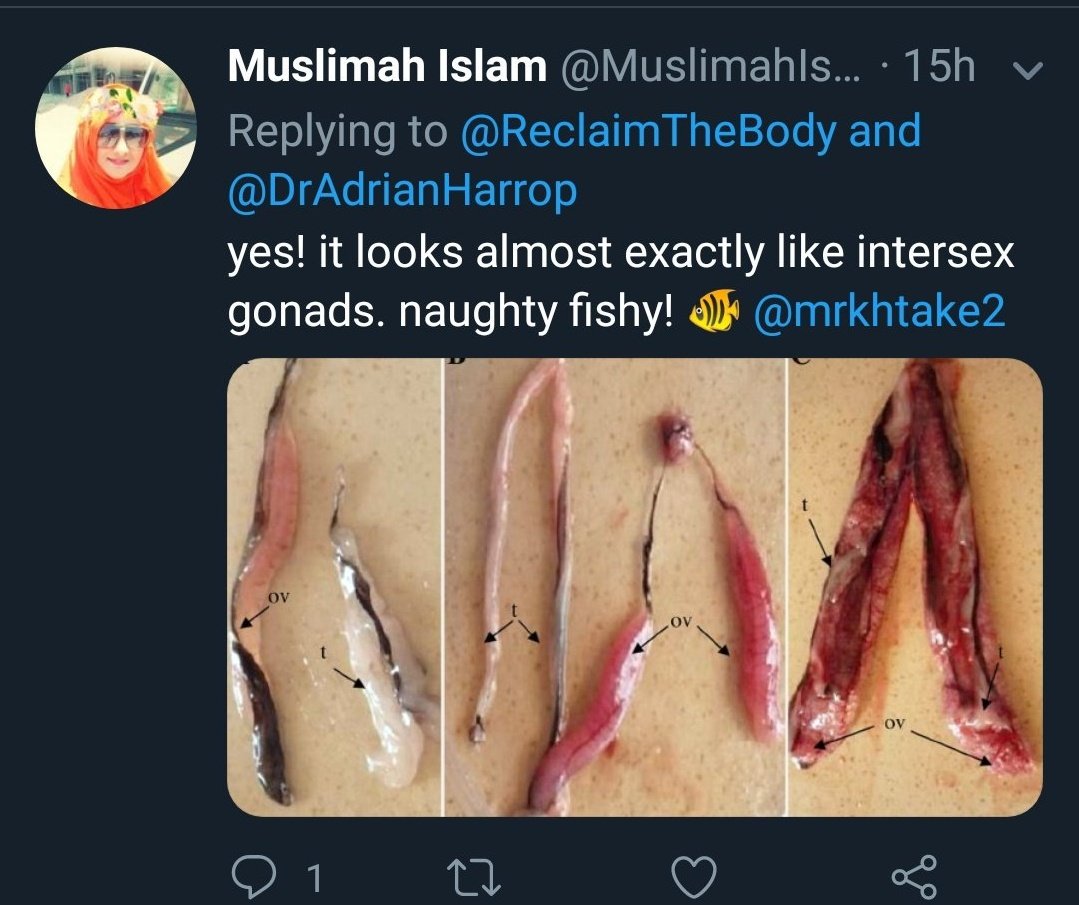Tap the word "and" in reply line
Screen dimensions: 1079x905
pos(885,130)
